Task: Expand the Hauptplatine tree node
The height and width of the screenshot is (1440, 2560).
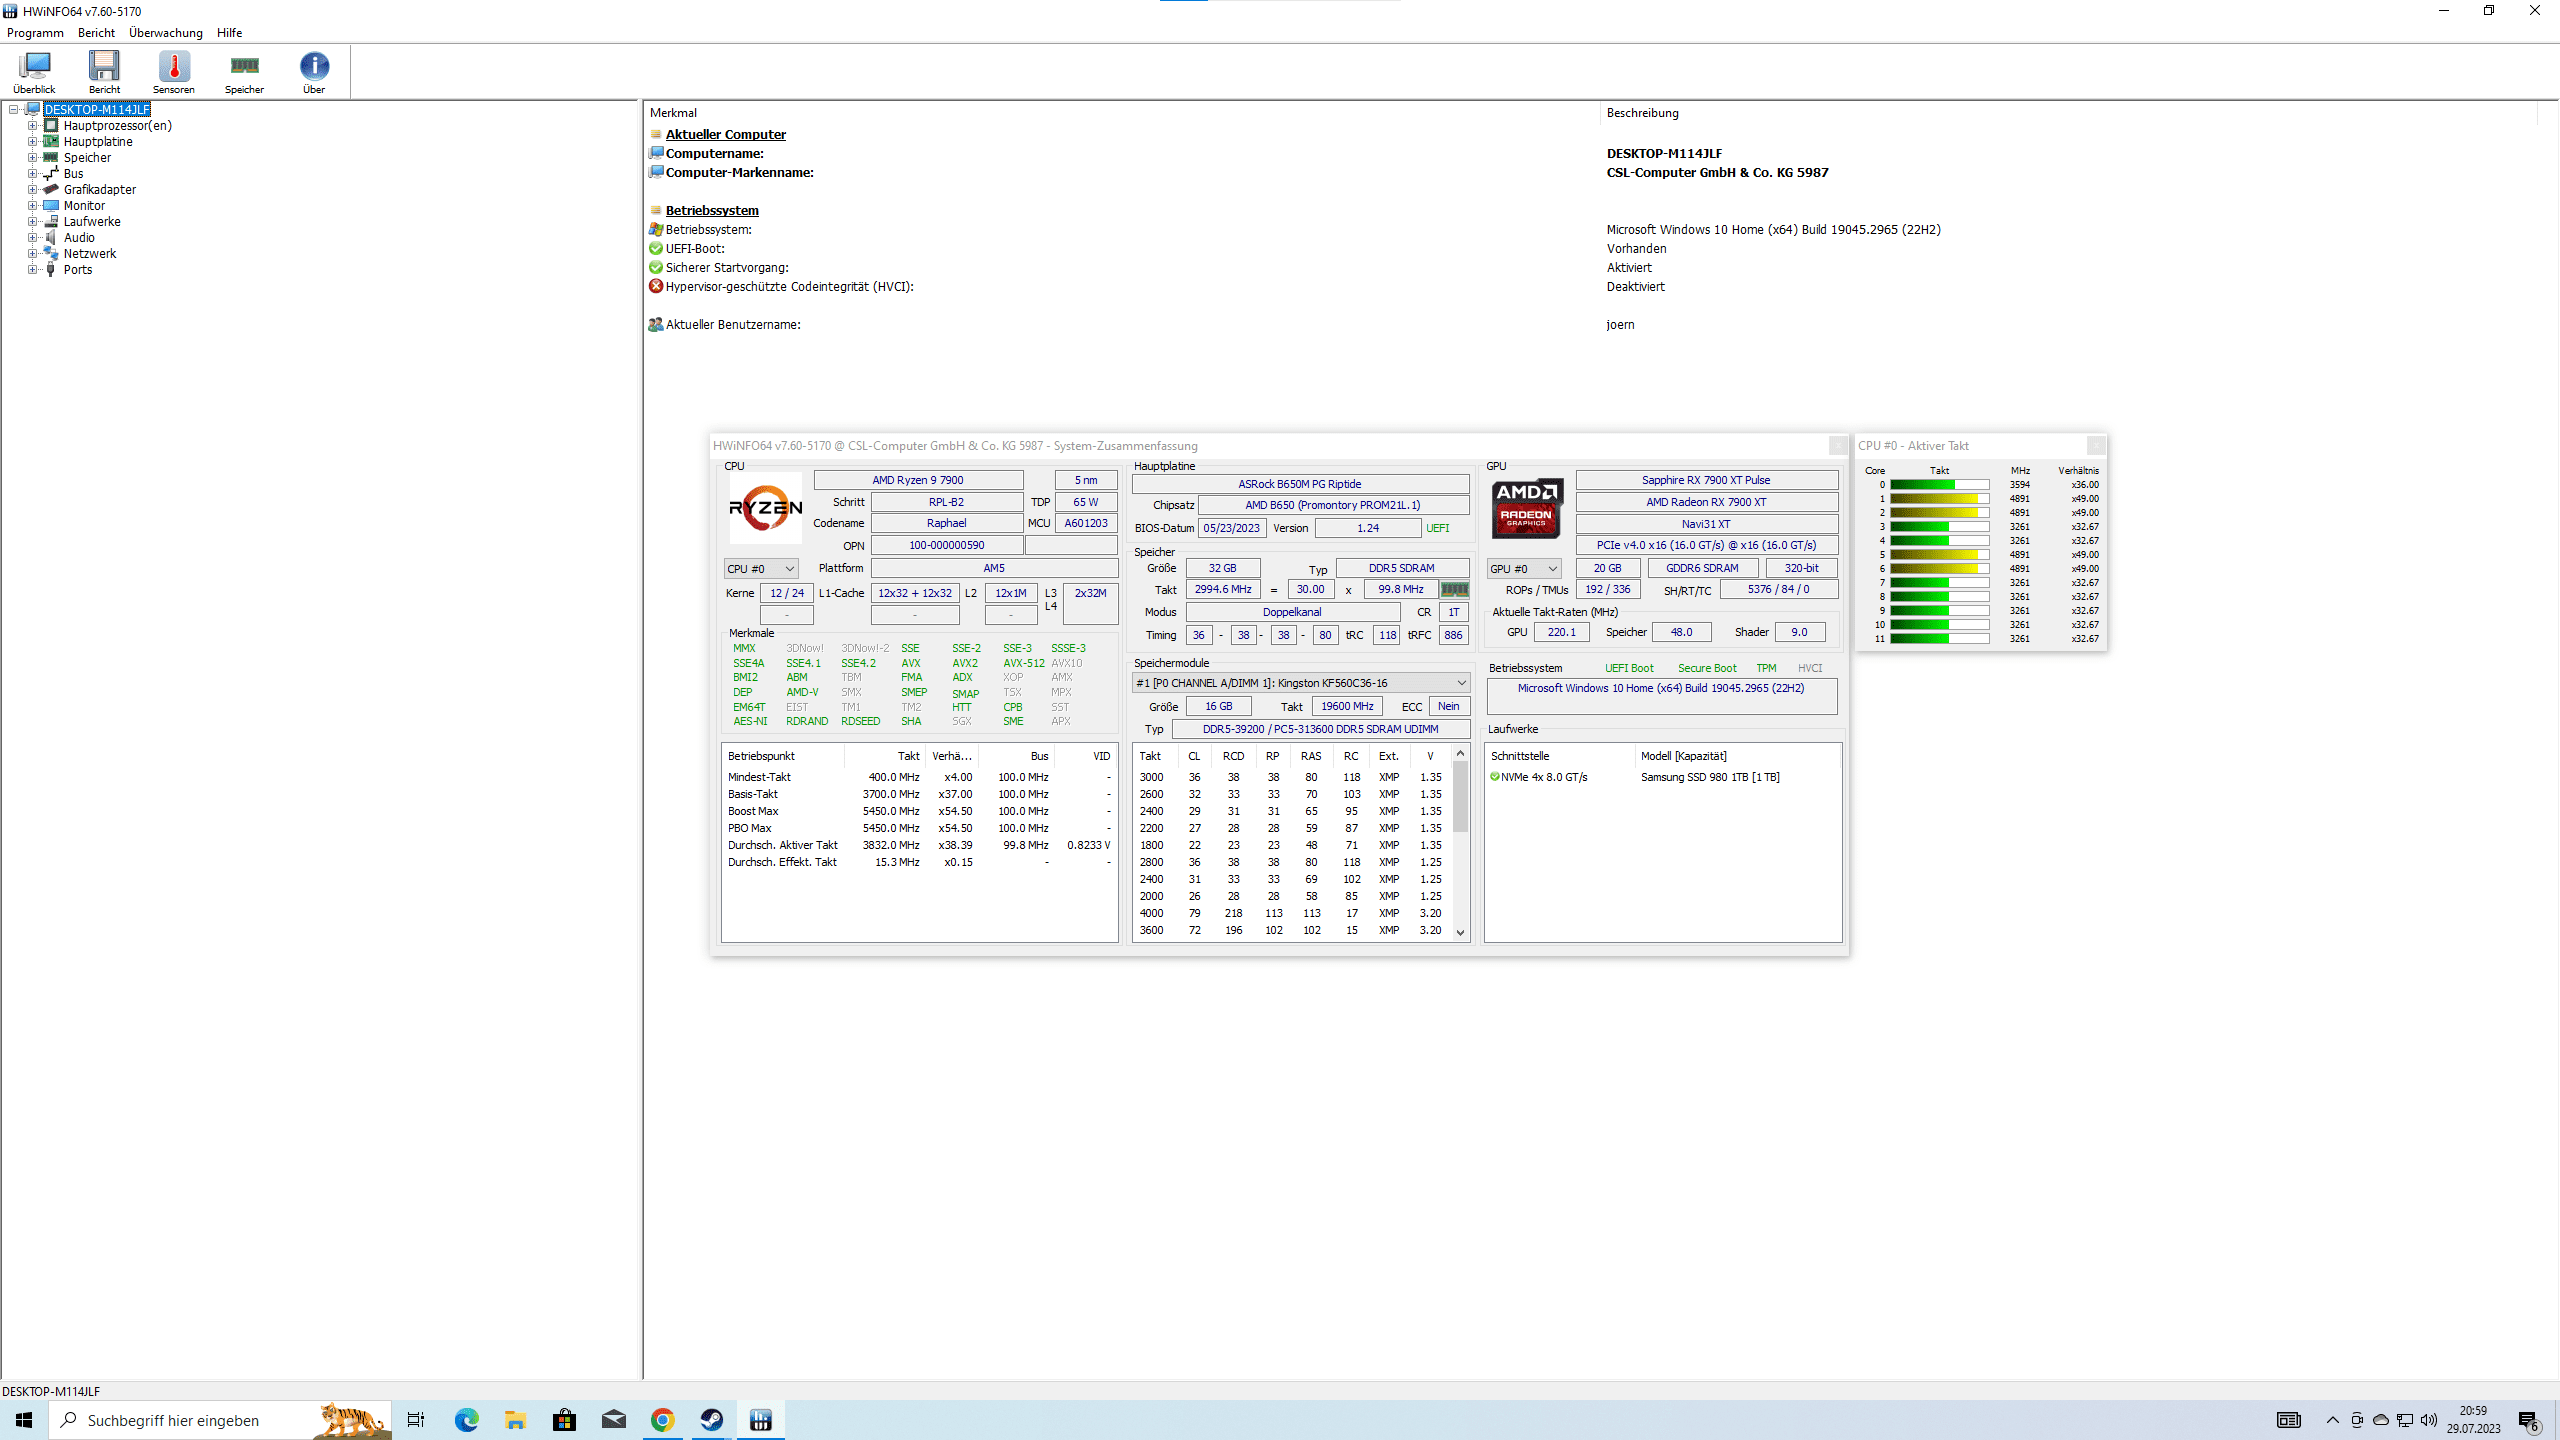Action: tap(32, 141)
